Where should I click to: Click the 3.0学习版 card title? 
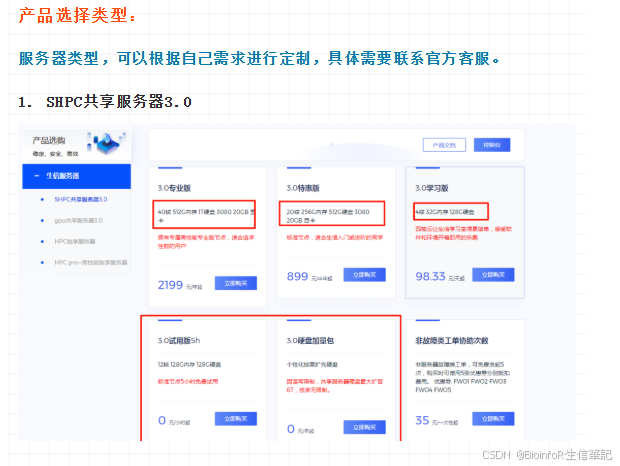coord(432,188)
